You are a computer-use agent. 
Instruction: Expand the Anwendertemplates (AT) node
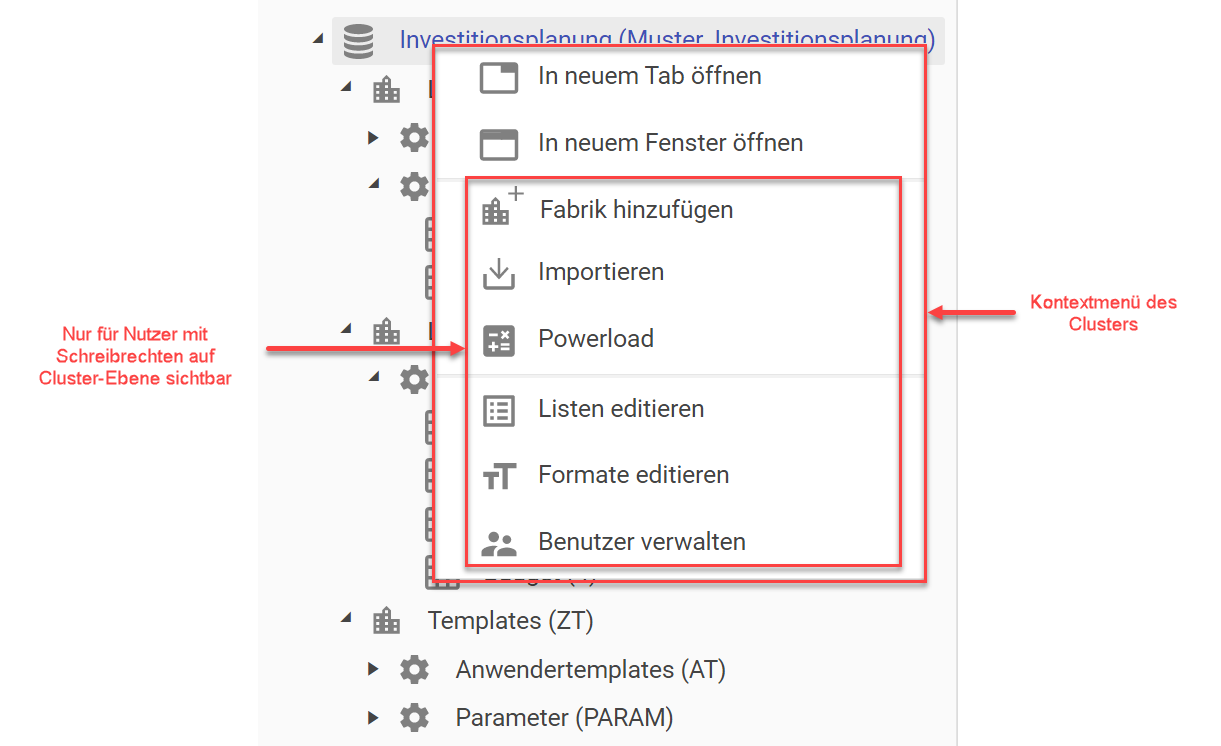(x=373, y=669)
